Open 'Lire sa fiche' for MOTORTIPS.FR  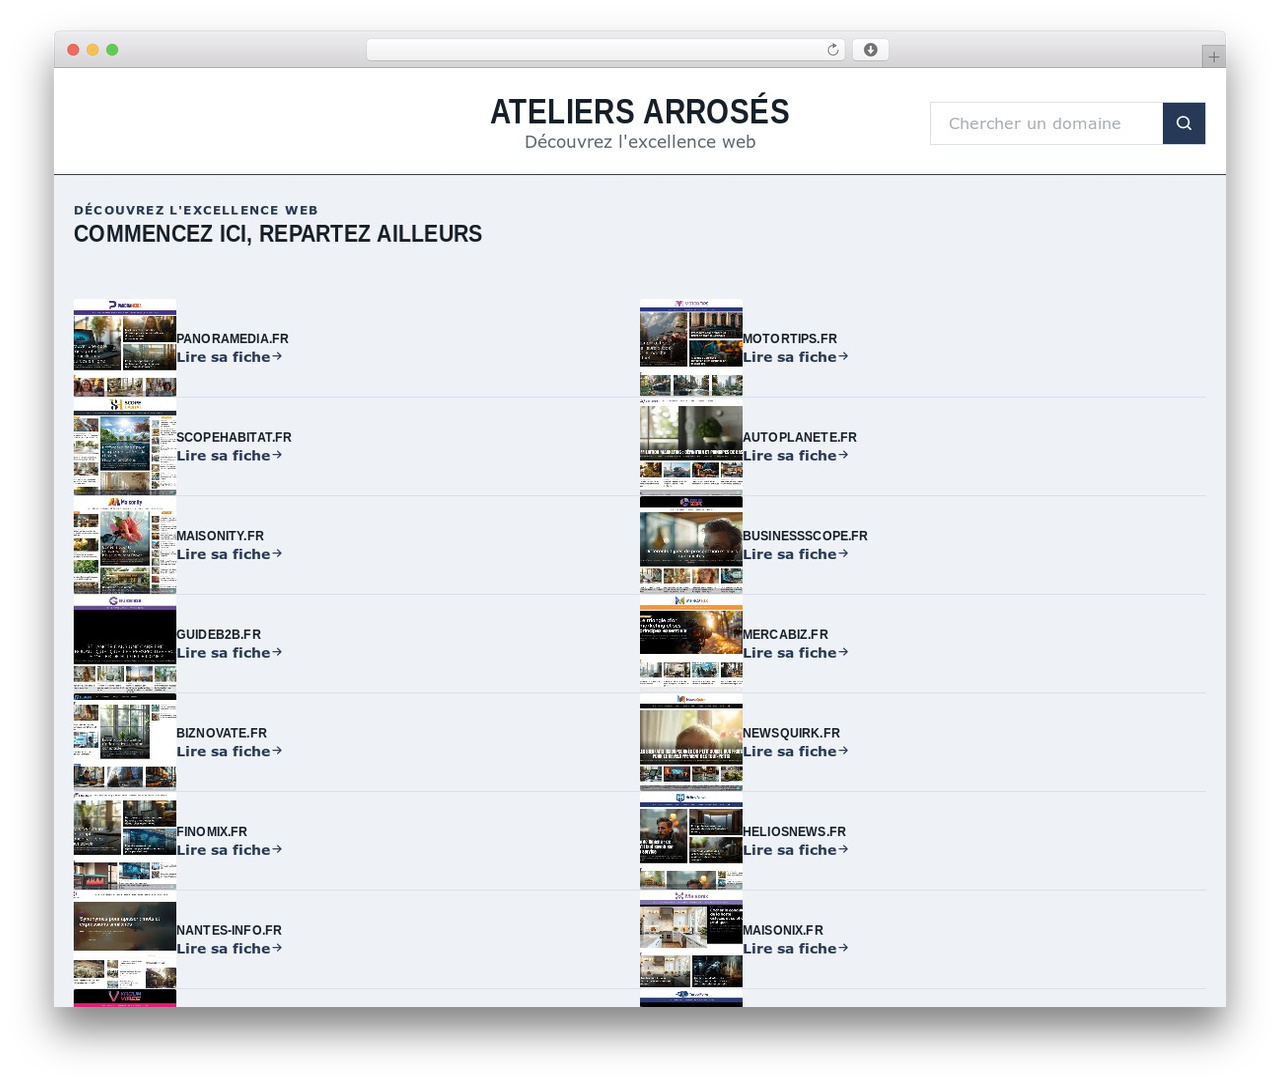795,357
